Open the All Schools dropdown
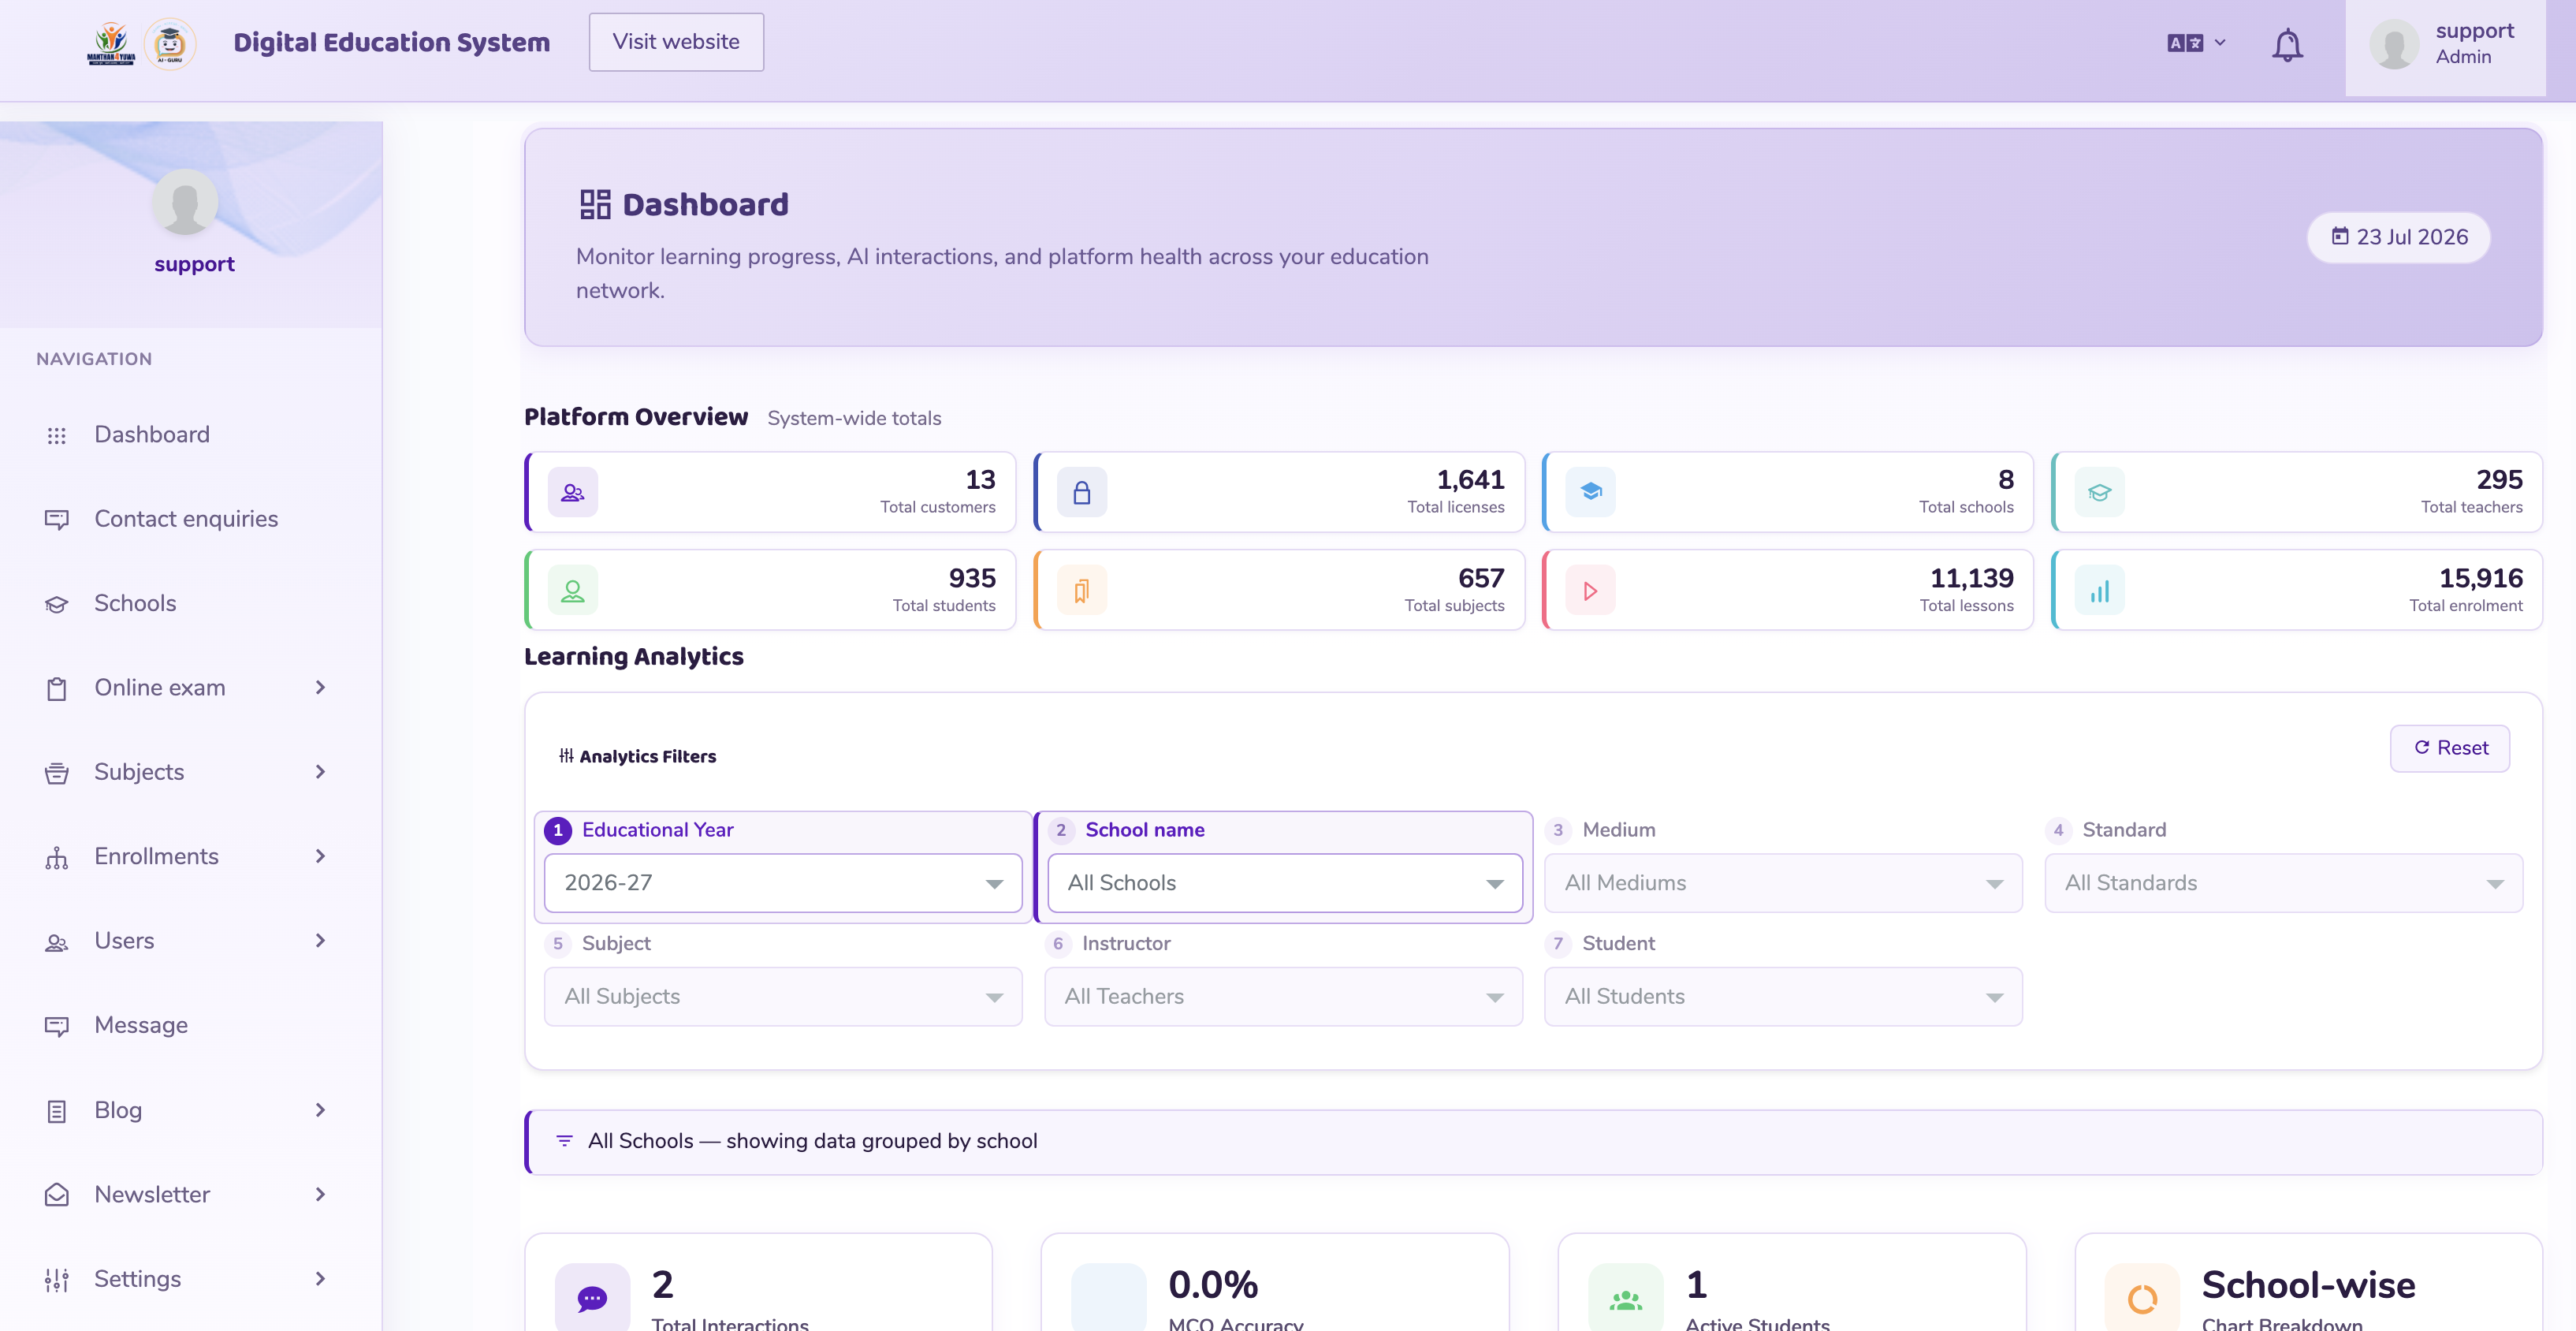 tap(1285, 883)
